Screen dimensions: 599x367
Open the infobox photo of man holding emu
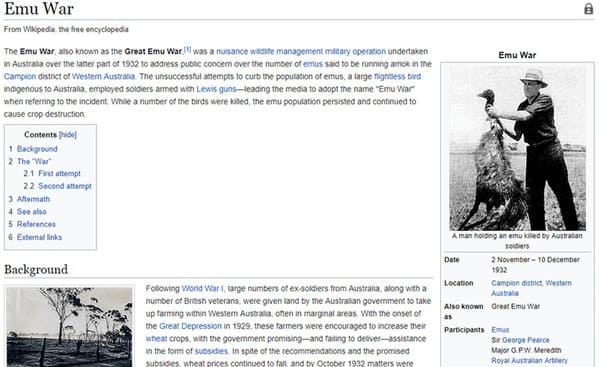pos(517,148)
